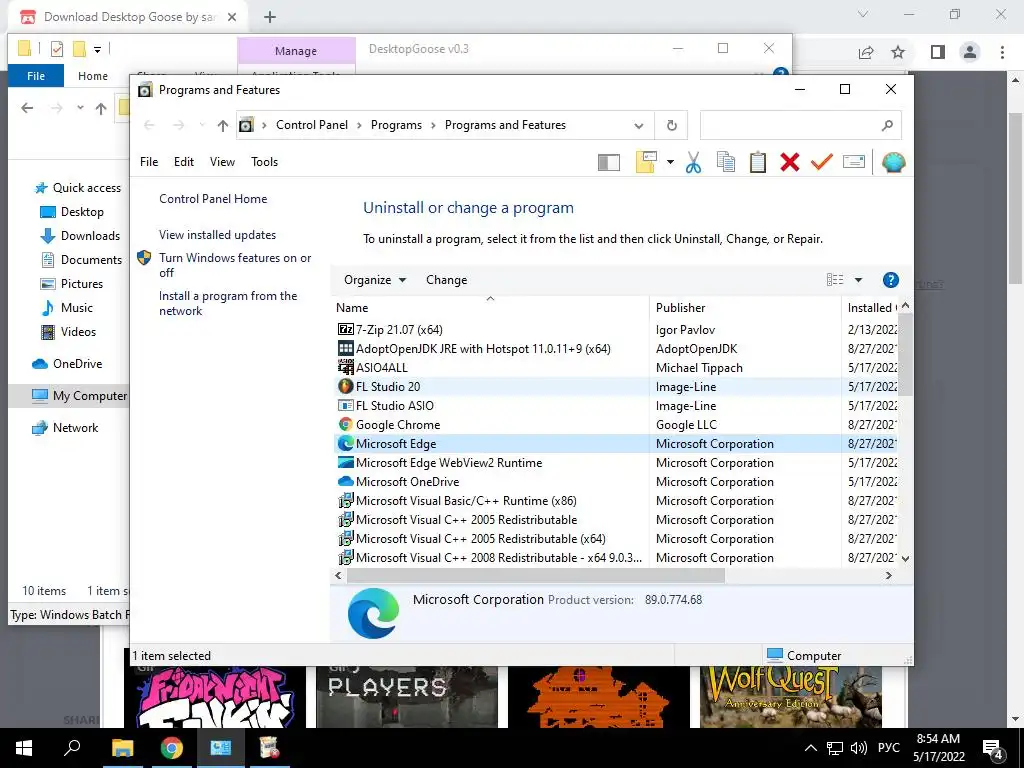Click the volume speaker tray icon
This screenshot has width=1024, height=768.
coord(859,748)
